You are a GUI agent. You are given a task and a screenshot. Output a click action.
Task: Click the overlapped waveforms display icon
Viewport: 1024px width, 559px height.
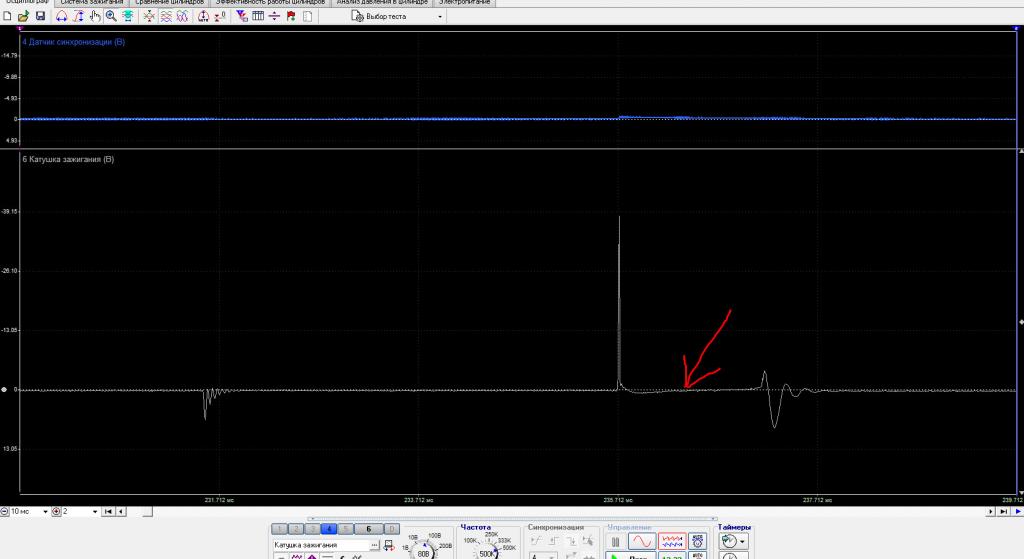click(x=182, y=16)
